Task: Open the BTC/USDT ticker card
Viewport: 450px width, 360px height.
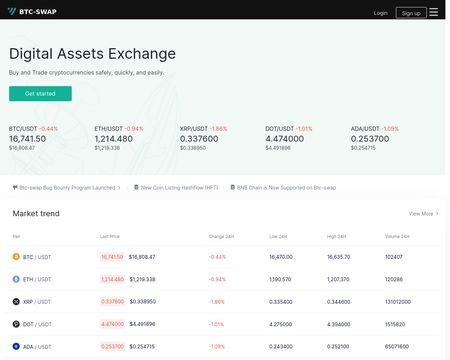Action: [x=33, y=138]
